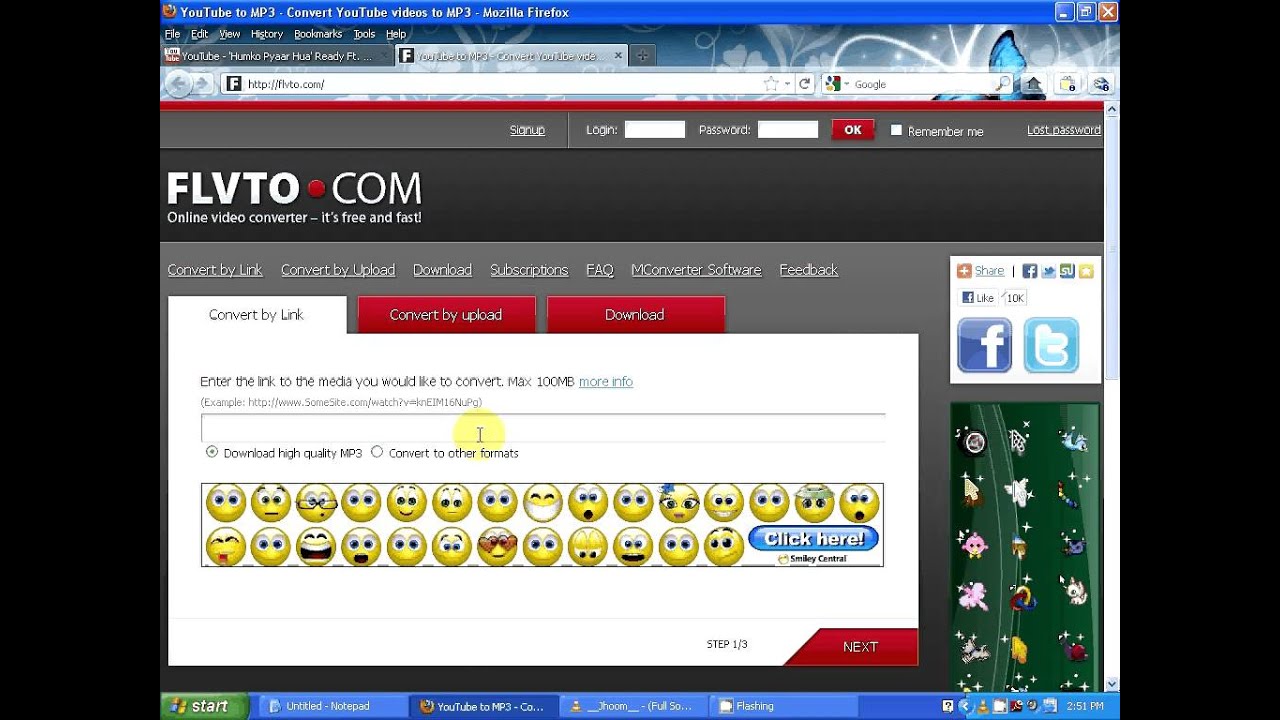Open the more info link
This screenshot has height=720, width=1280.
click(x=605, y=381)
